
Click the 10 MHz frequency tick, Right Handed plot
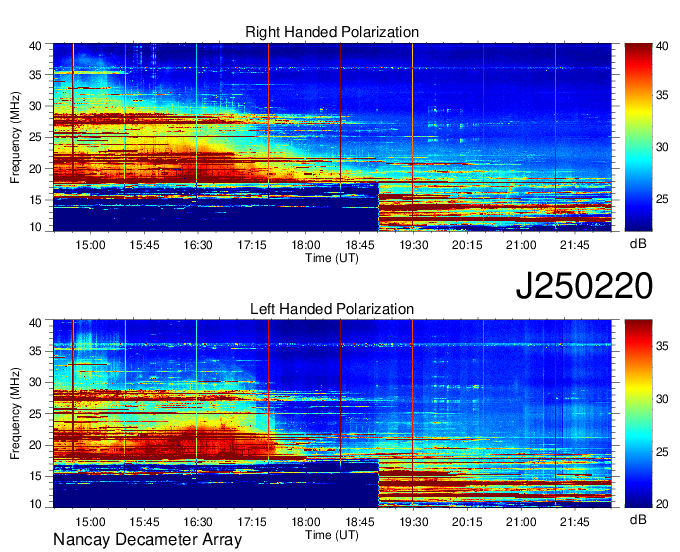pos(36,227)
